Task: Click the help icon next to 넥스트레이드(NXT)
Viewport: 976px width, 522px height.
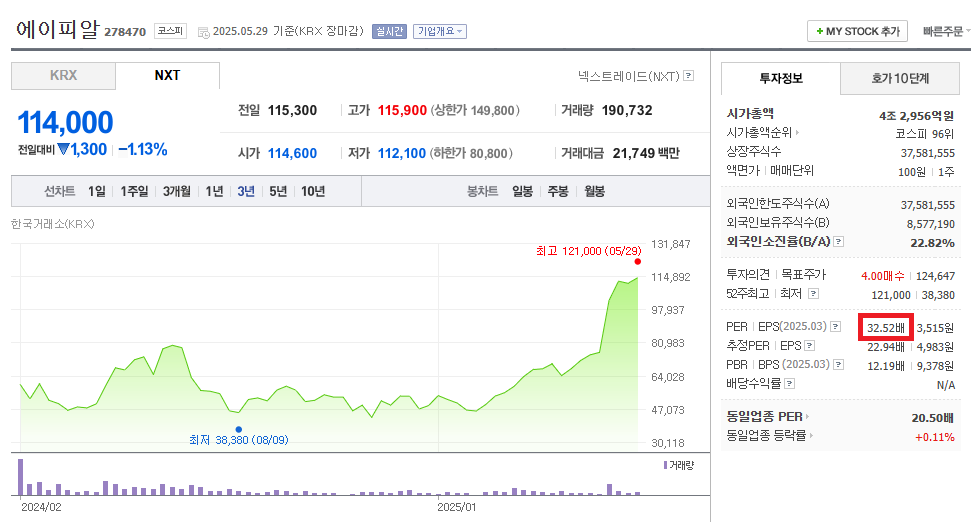Action: 688,76
